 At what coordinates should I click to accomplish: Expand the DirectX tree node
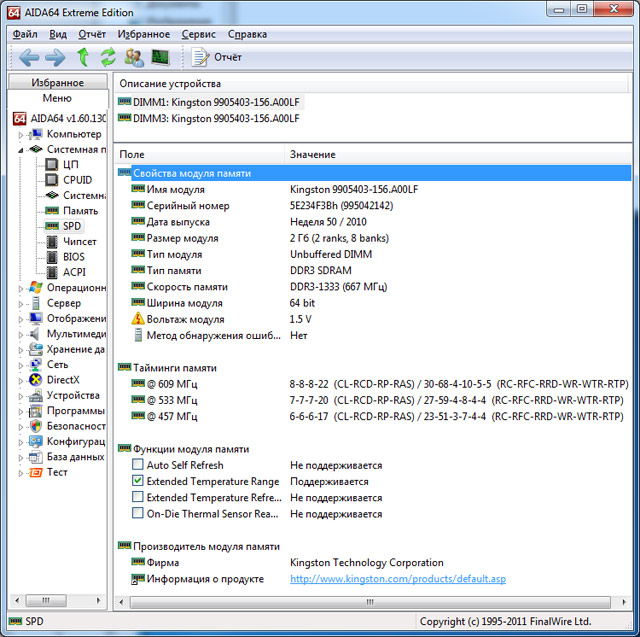21,380
